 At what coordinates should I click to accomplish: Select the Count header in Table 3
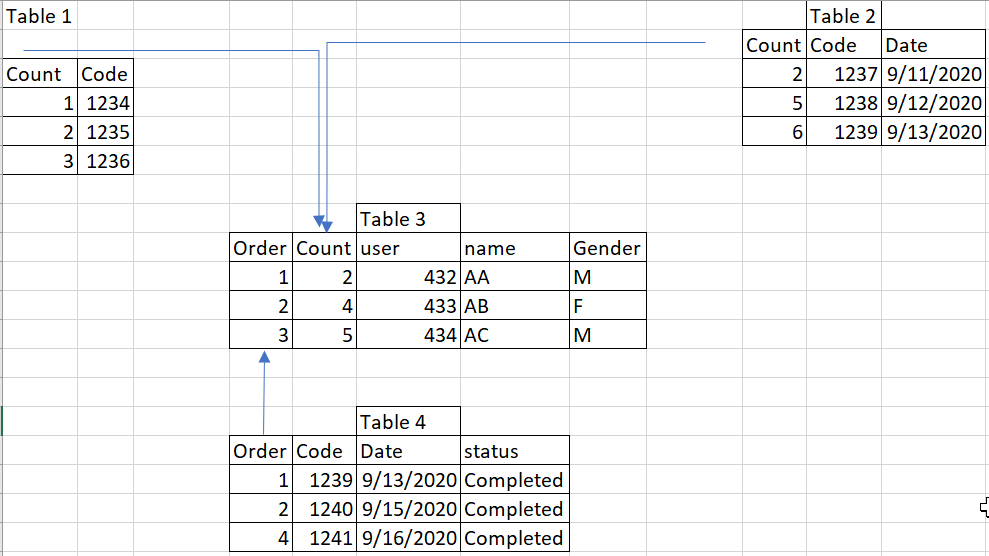(324, 248)
